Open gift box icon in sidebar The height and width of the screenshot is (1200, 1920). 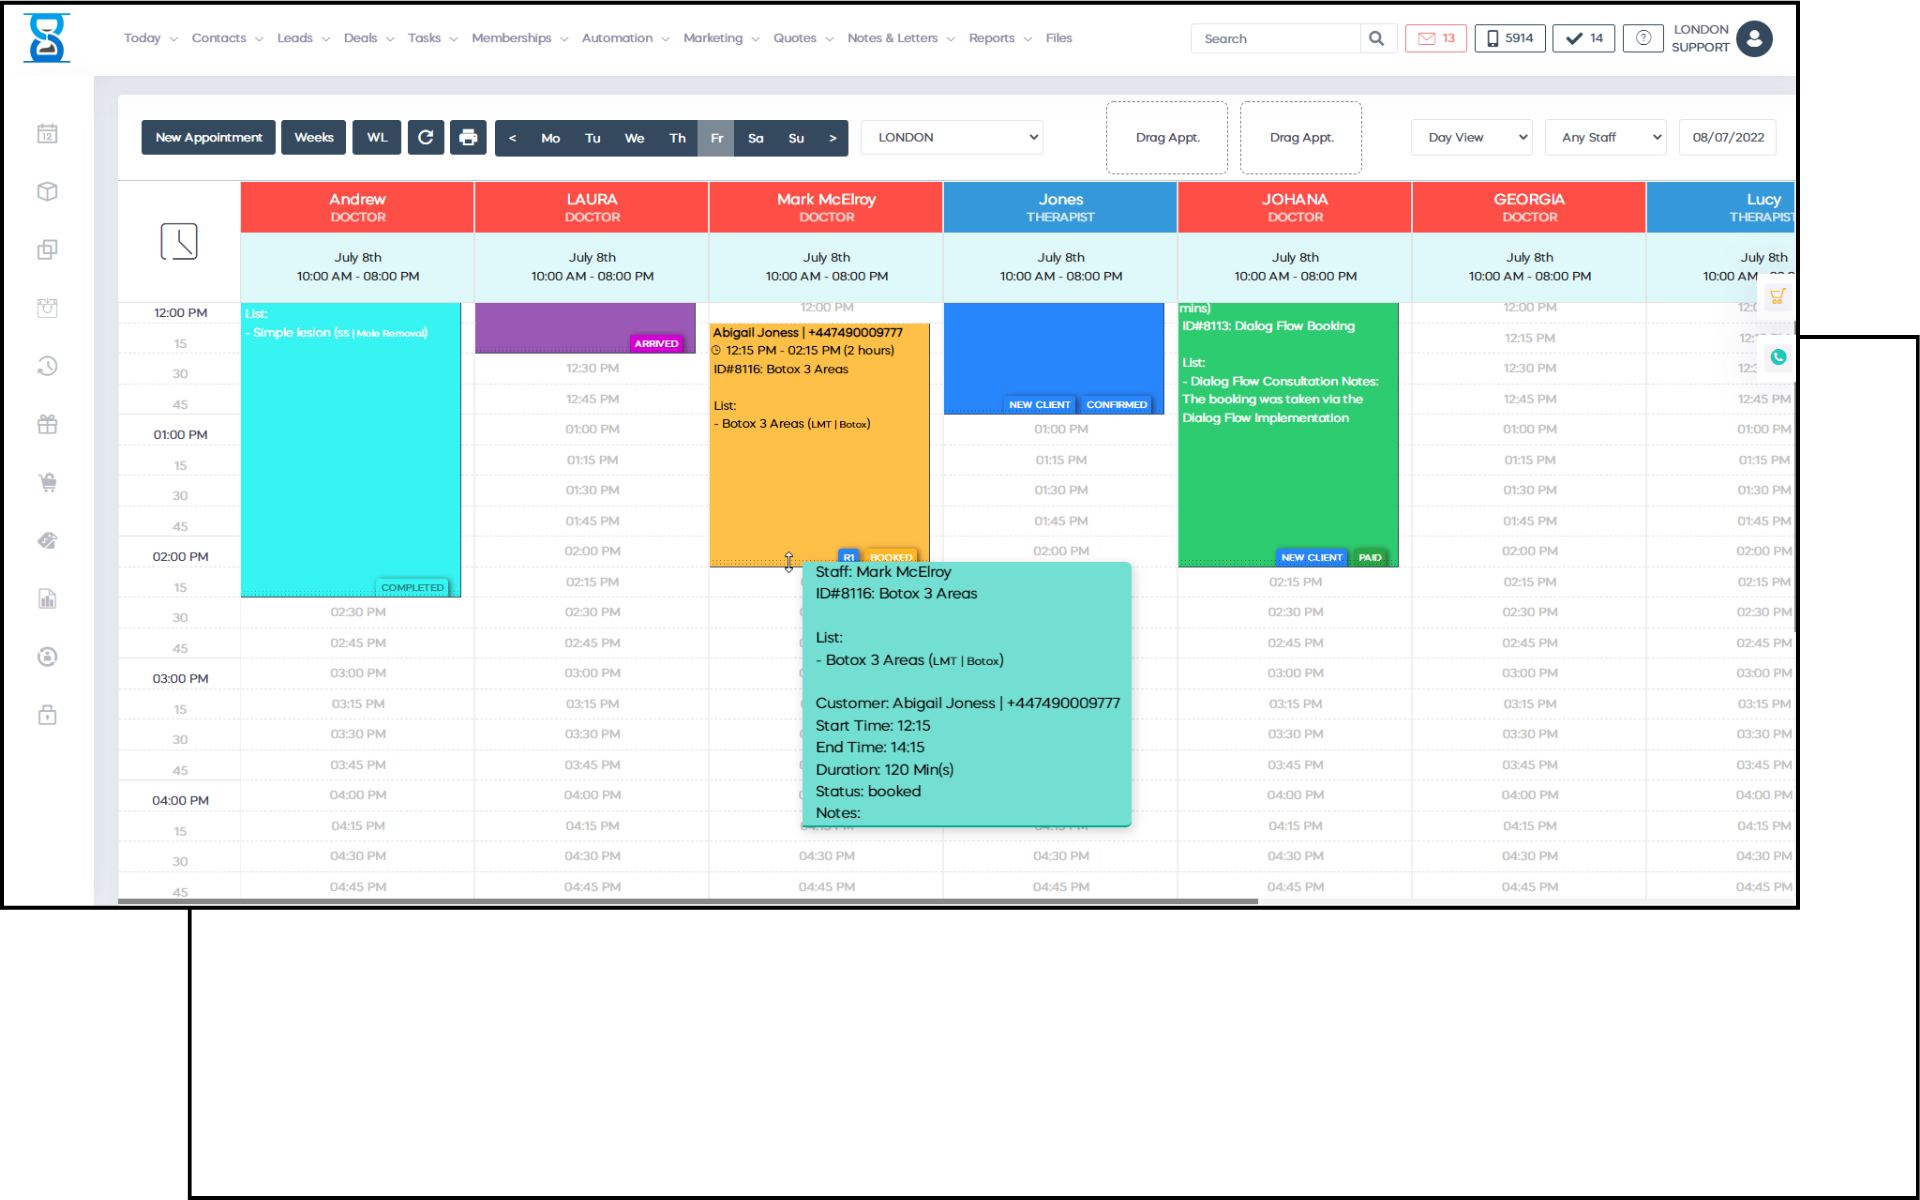(47, 424)
